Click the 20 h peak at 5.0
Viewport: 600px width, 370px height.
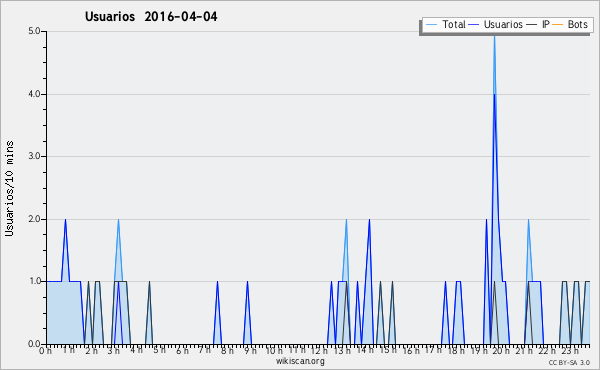(494, 36)
